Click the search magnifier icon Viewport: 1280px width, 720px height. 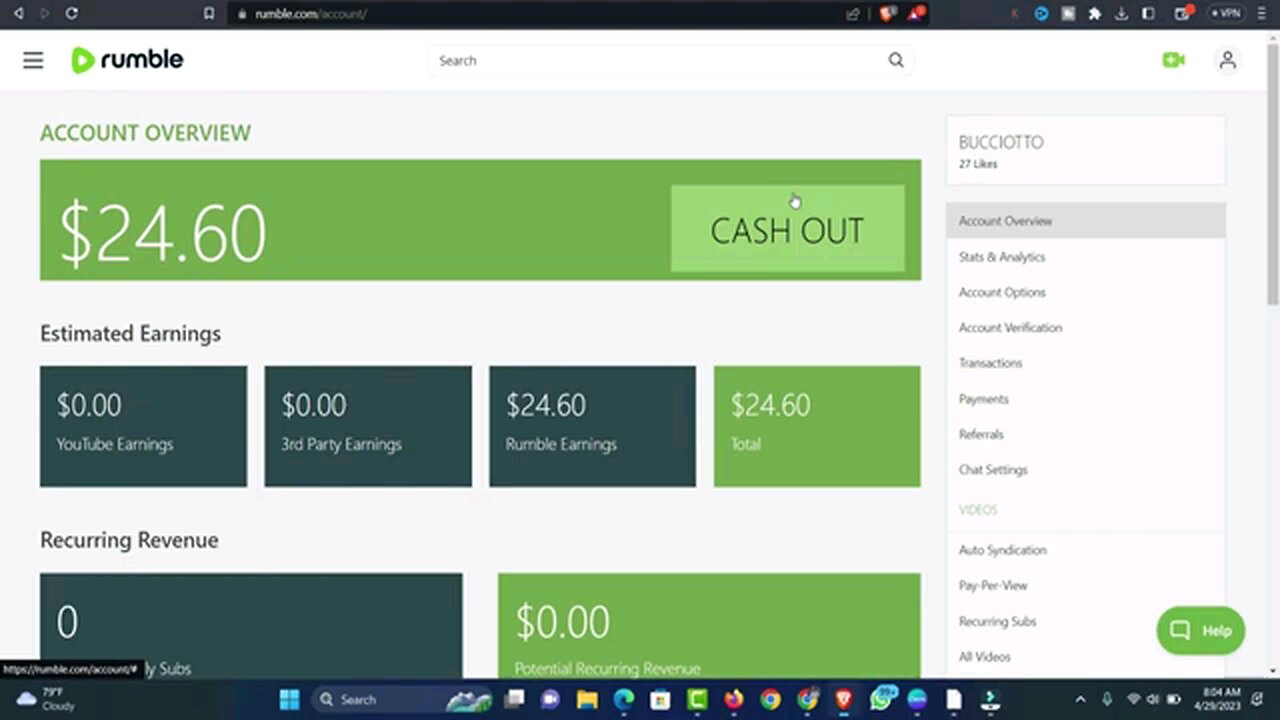896,60
